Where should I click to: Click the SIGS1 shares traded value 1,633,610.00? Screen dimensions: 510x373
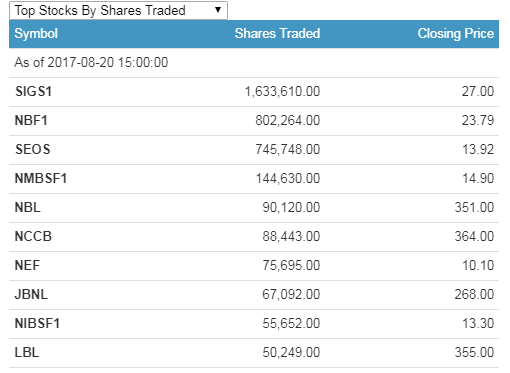[282, 91]
